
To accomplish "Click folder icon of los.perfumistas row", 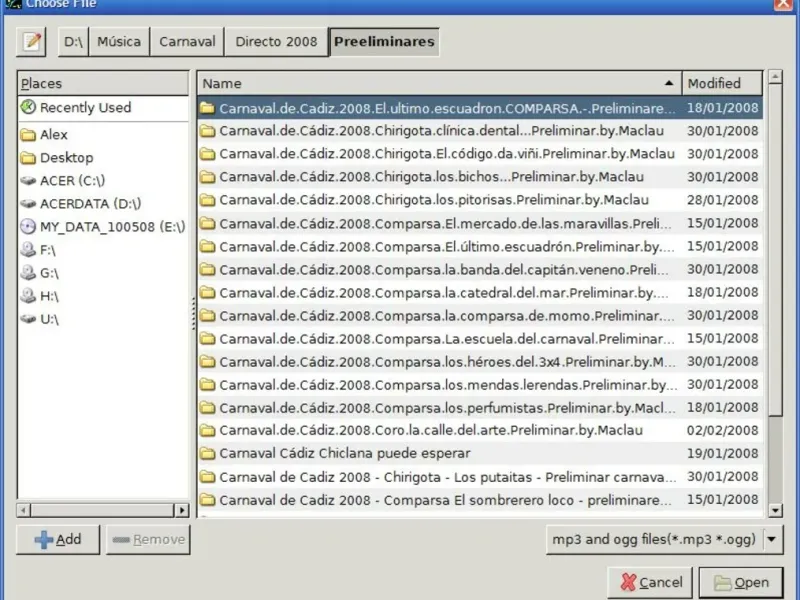I will (x=207, y=408).
